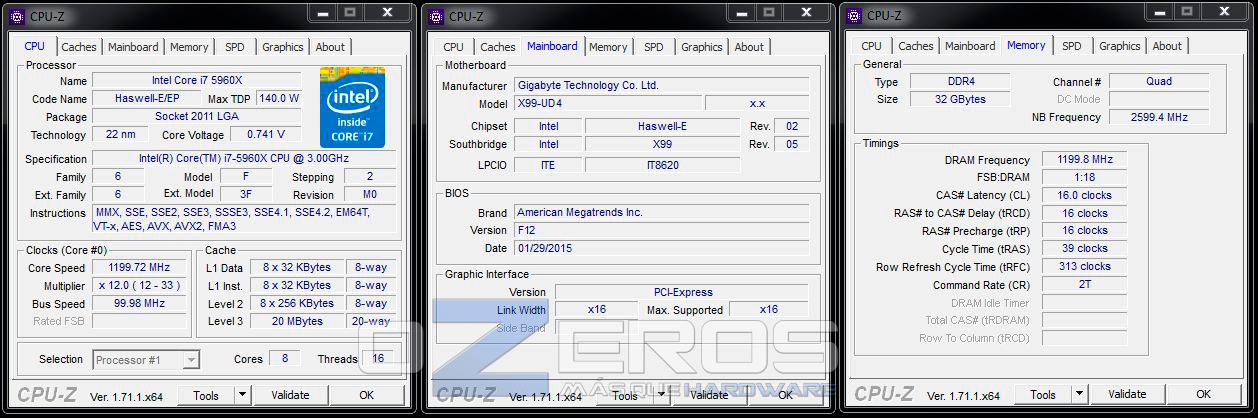Click OK button in left window
Viewport: 1258px width, 418px height.
367,396
